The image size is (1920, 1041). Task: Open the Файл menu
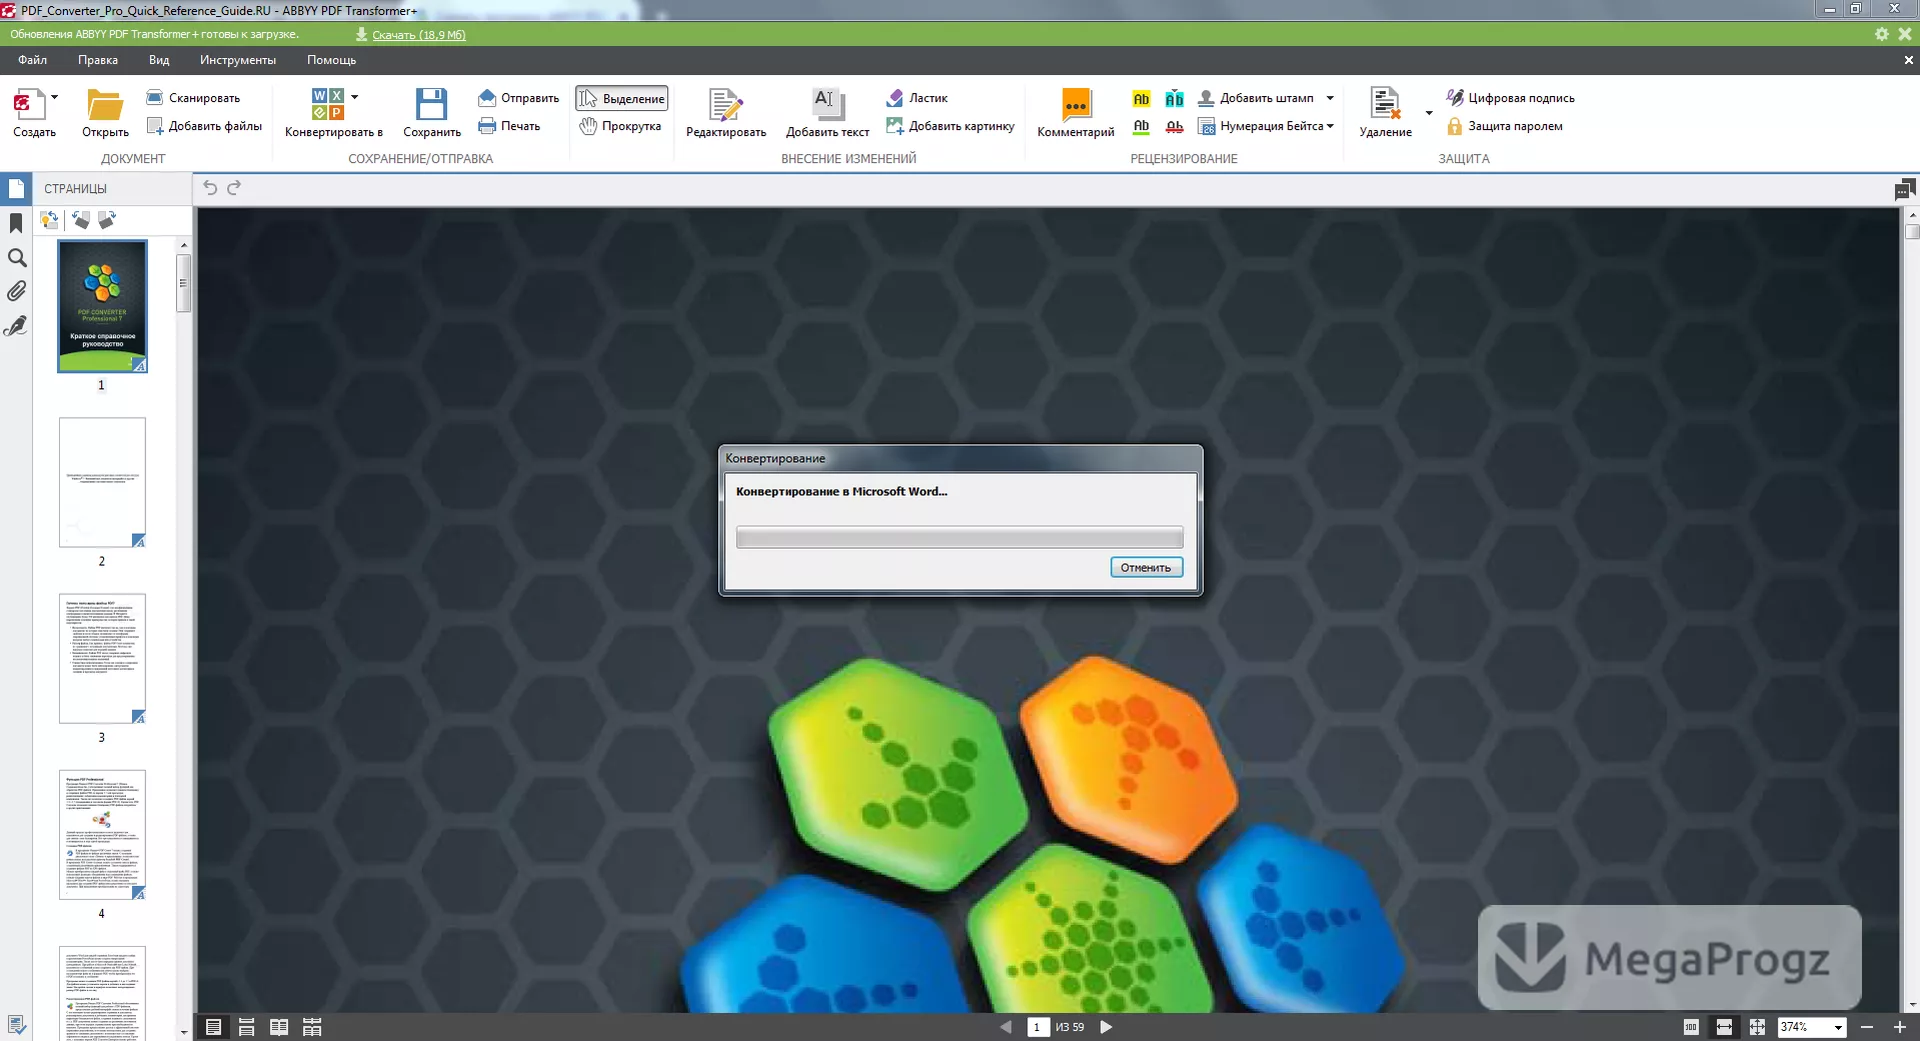click(x=32, y=60)
